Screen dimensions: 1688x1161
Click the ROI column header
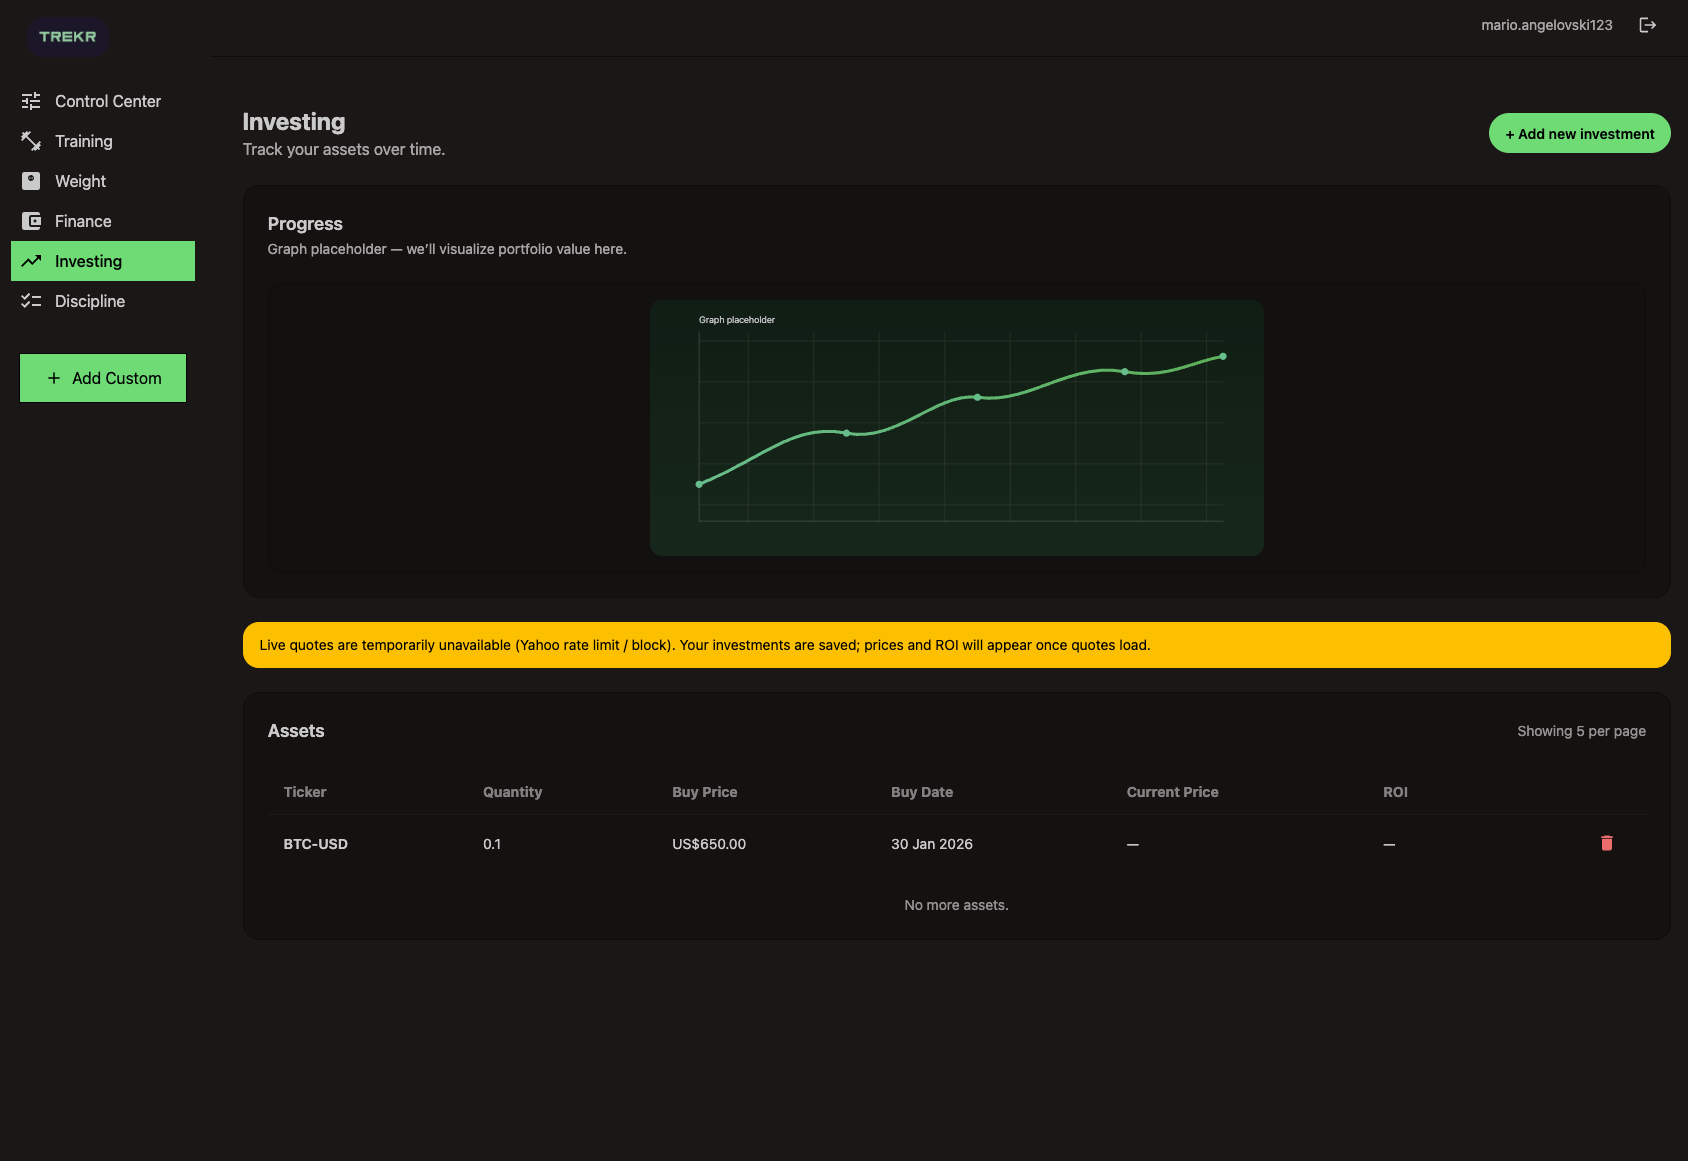point(1395,792)
